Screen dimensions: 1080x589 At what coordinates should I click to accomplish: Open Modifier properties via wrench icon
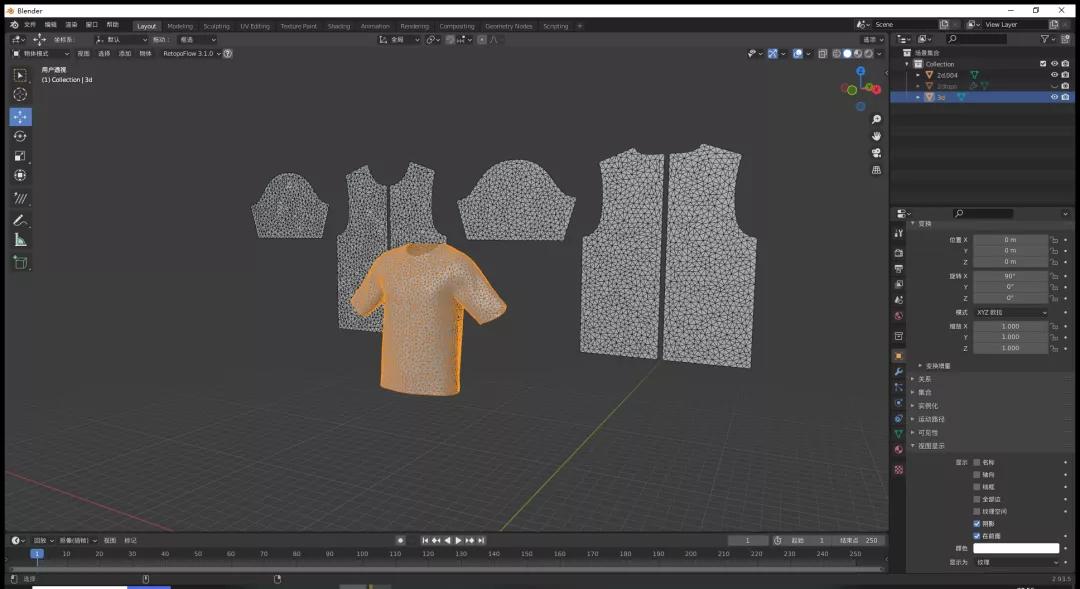coord(898,370)
